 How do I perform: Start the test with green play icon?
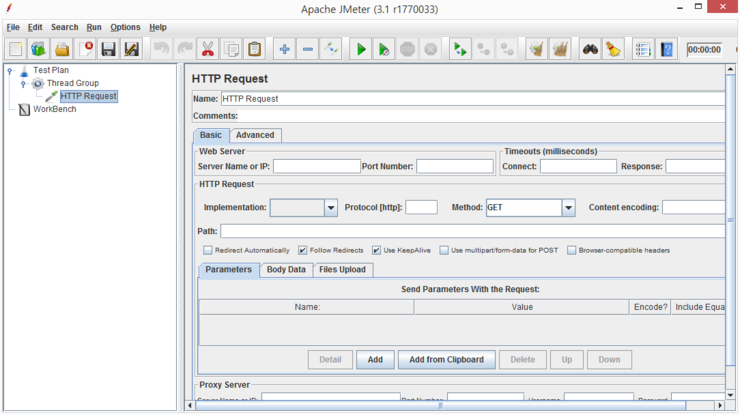click(361, 49)
